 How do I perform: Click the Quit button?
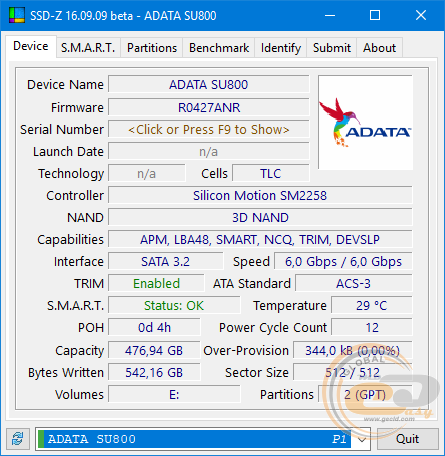coord(407,439)
